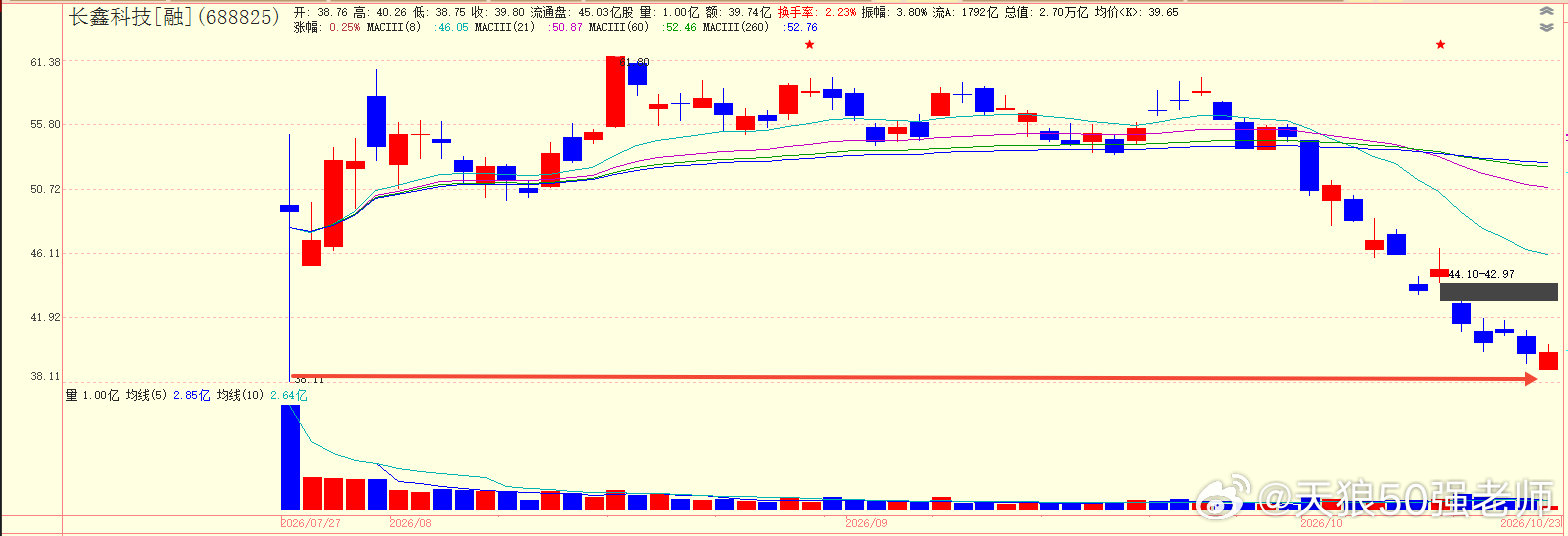Click the 均线(10) 2.64亿 volume average label
This screenshot has height=536, width=1568.
pos(262,396)
